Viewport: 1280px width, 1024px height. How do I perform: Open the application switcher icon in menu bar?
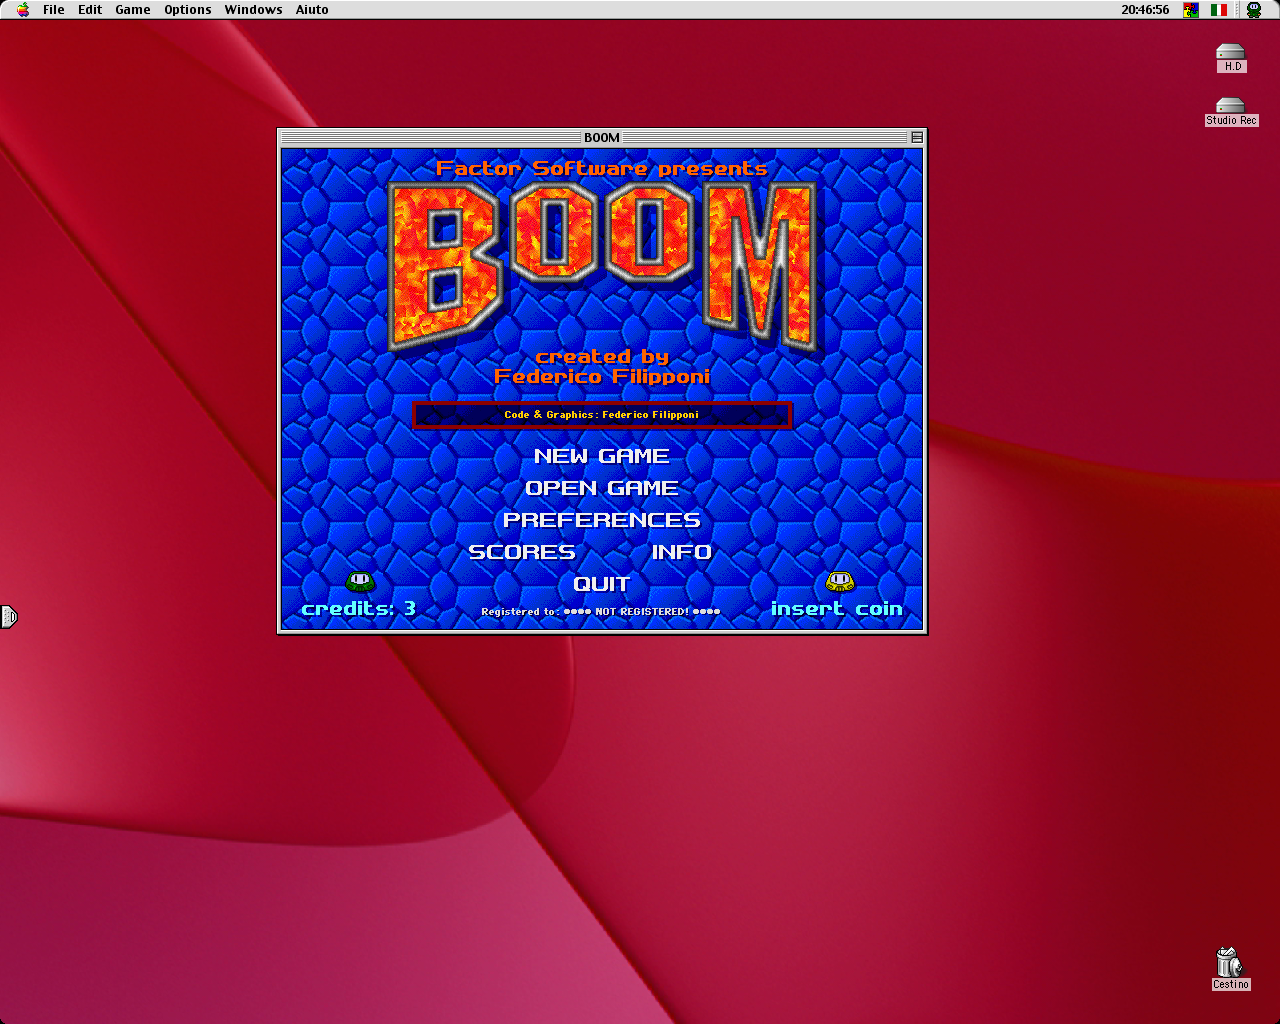pyautogui.click(x=1254, y=9)
